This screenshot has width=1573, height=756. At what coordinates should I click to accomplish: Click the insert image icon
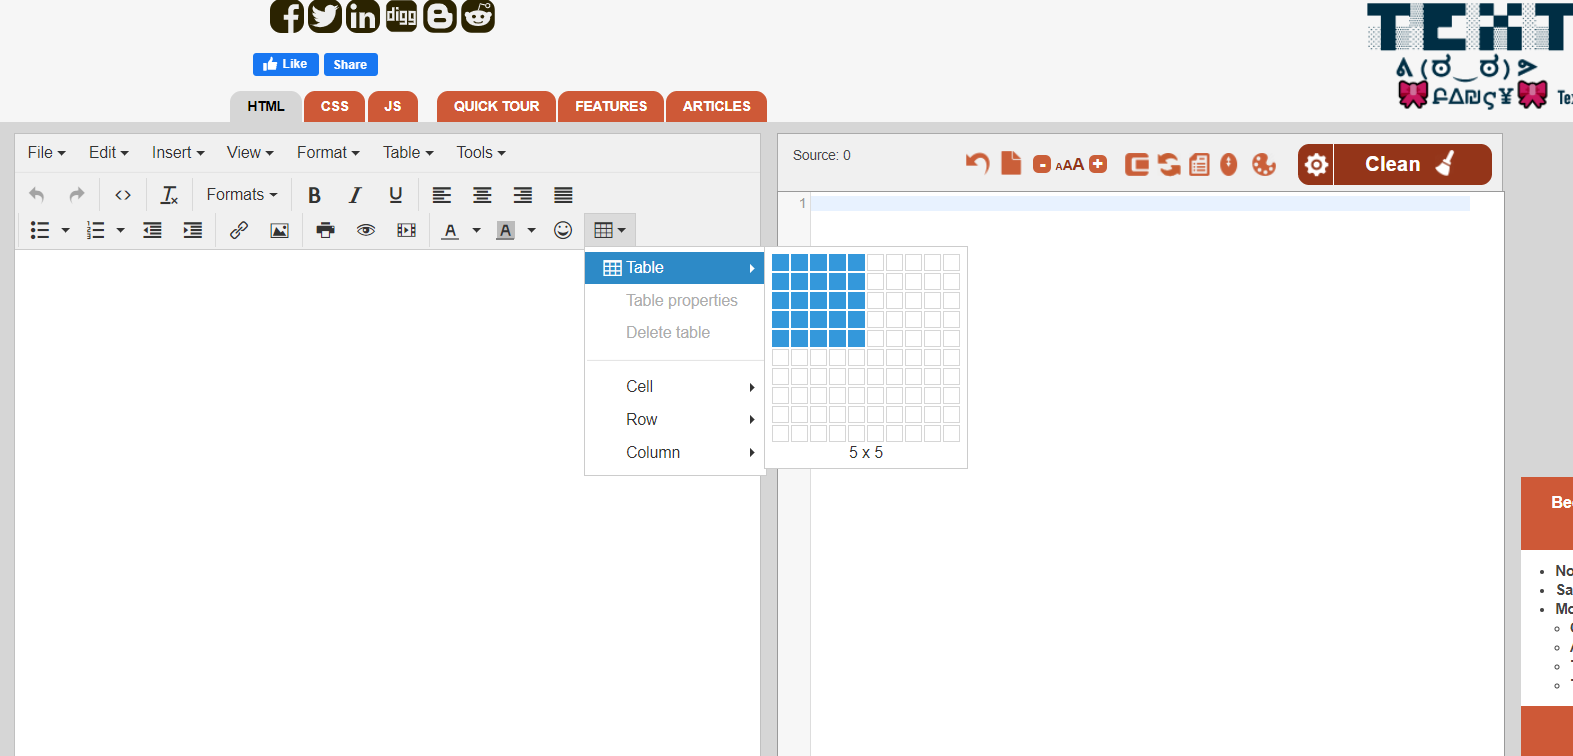click(280, 231)
